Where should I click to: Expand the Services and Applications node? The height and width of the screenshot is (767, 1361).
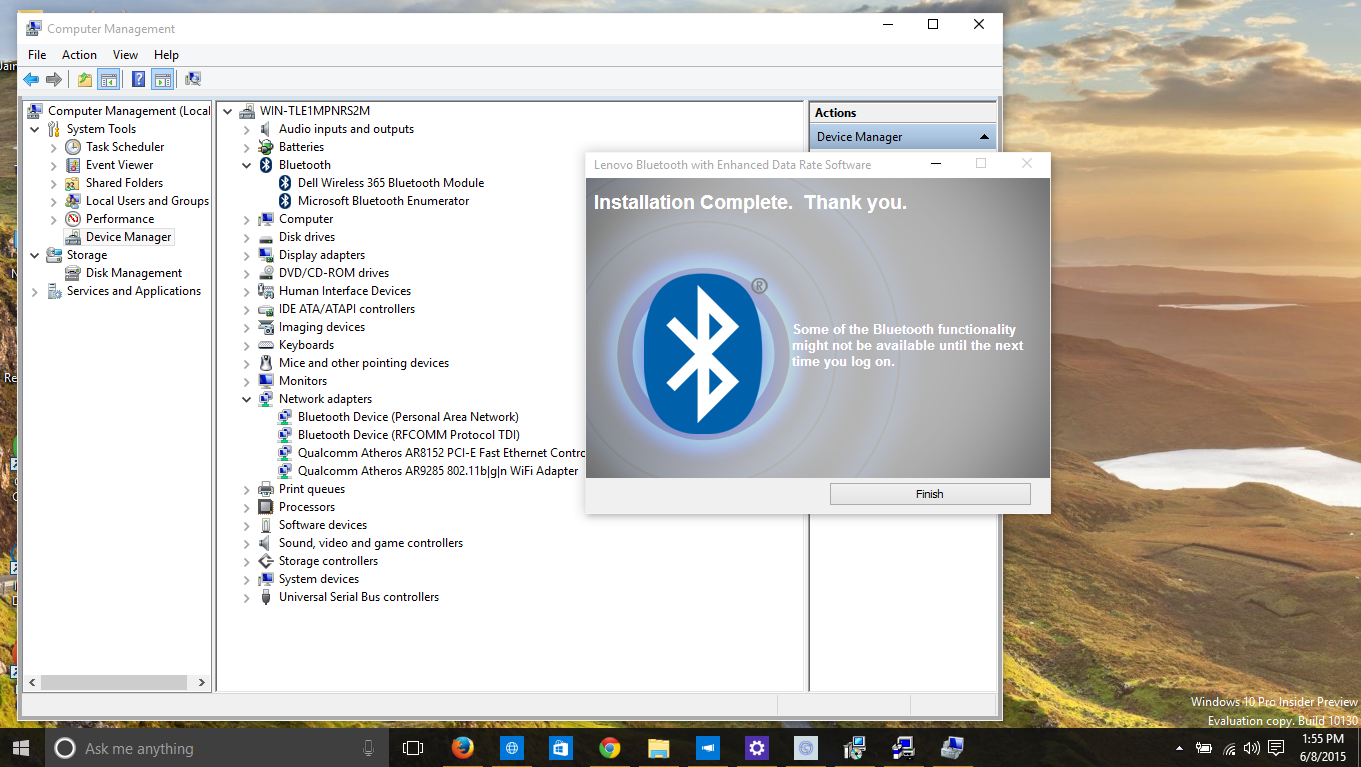[x=35, y=291]
